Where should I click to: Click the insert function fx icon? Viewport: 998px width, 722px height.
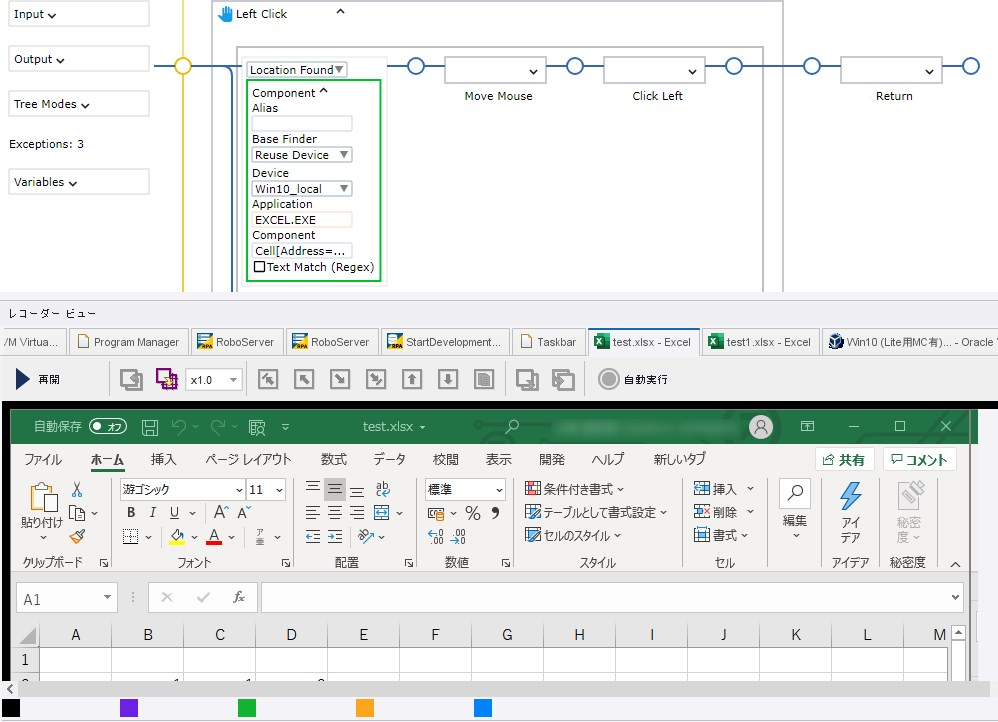click(x=239, y=597)
